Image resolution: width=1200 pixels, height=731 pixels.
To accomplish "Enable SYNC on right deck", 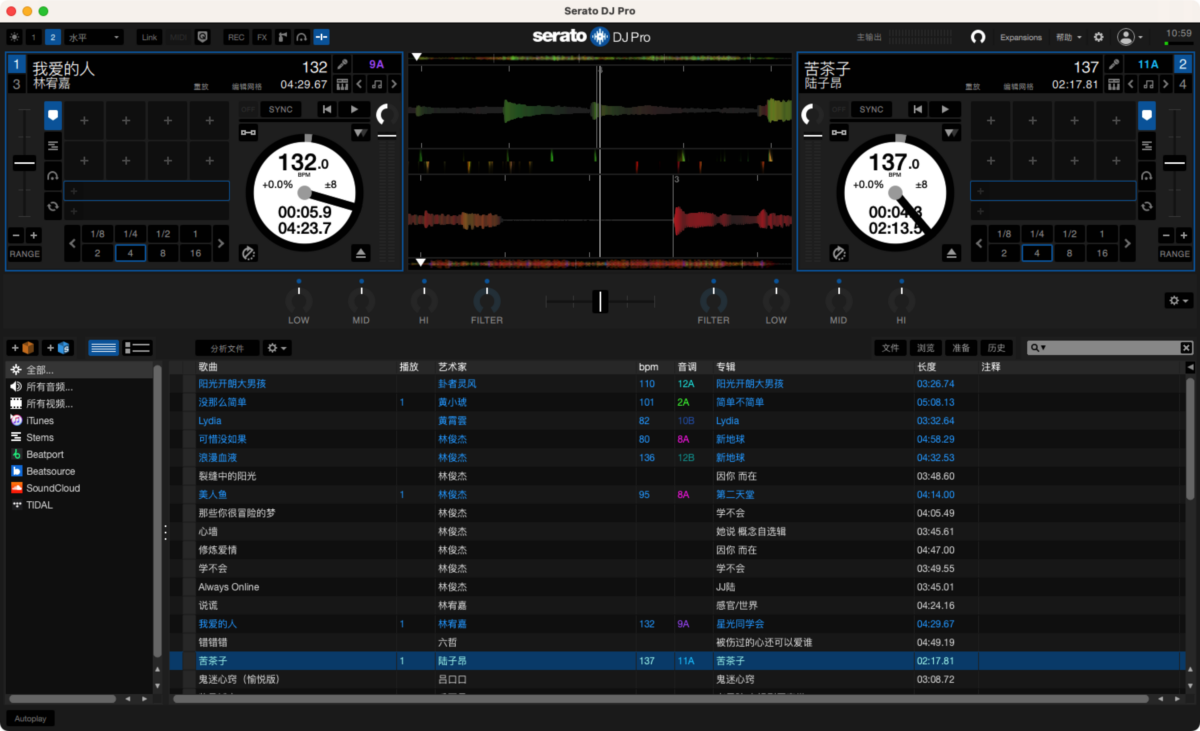I will tap(871, 109).
